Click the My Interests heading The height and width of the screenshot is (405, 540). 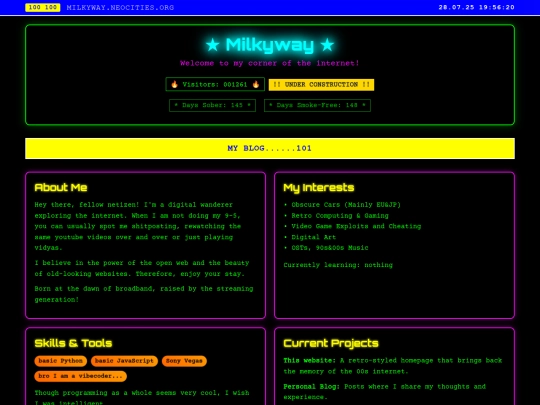(x=319, y=187)
